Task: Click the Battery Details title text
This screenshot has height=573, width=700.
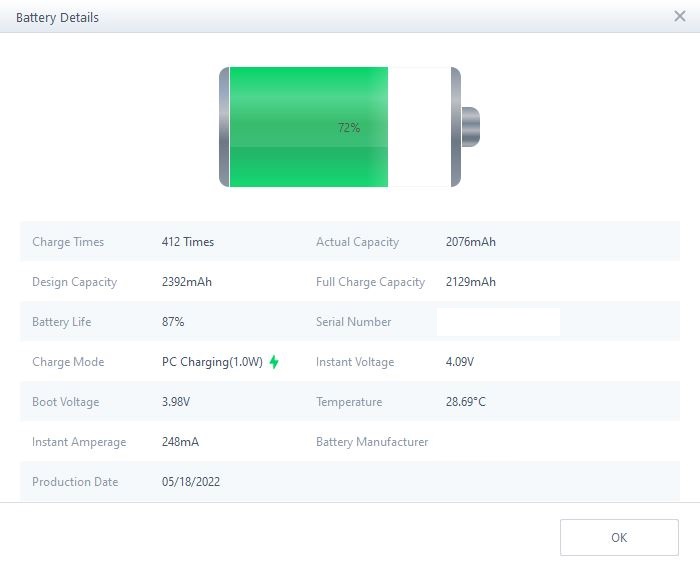Action: coord(57,17)
